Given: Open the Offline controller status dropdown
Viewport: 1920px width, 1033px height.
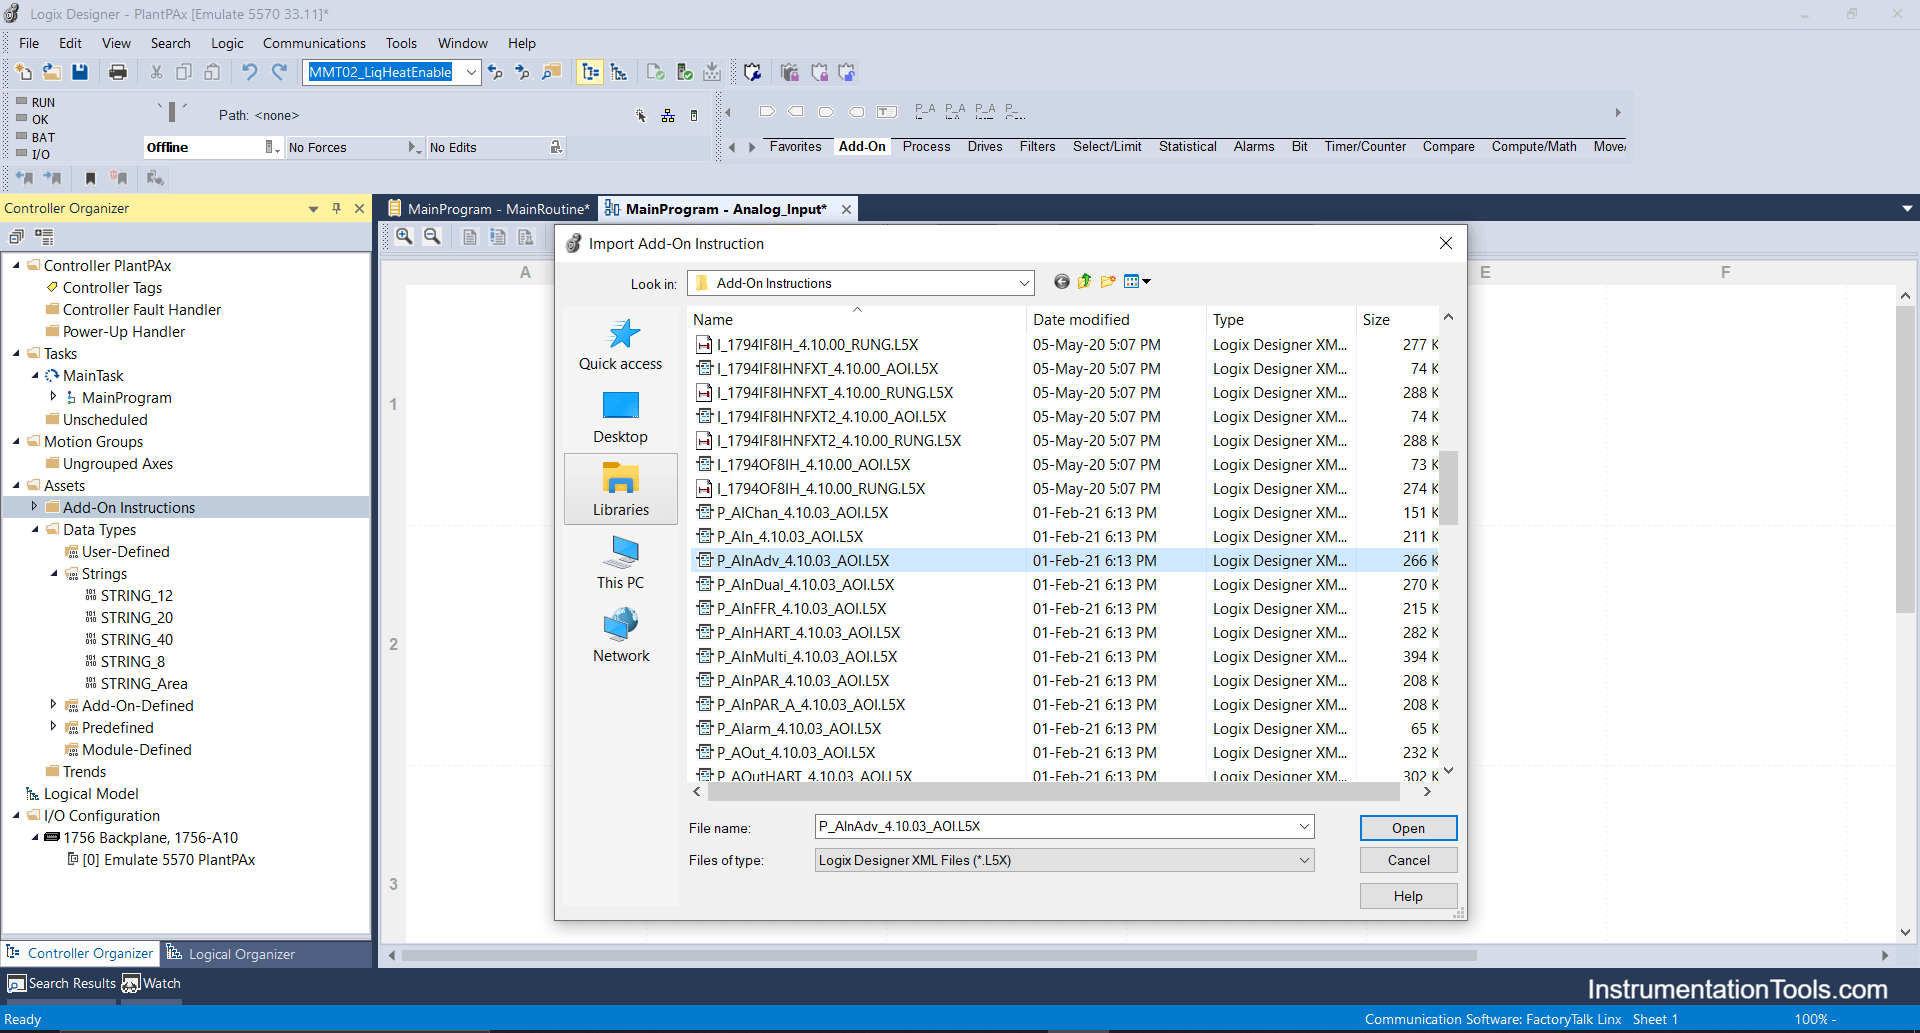Looking at the screenshot, I should pos(271,147).
